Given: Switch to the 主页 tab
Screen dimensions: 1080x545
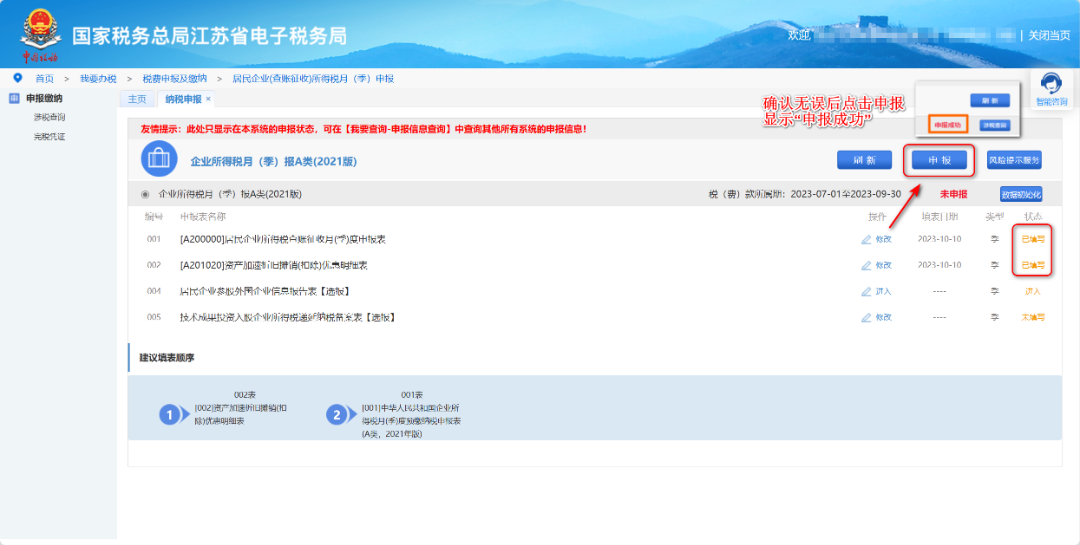Looking at the screenshot, I should click(x=137, y=99).
